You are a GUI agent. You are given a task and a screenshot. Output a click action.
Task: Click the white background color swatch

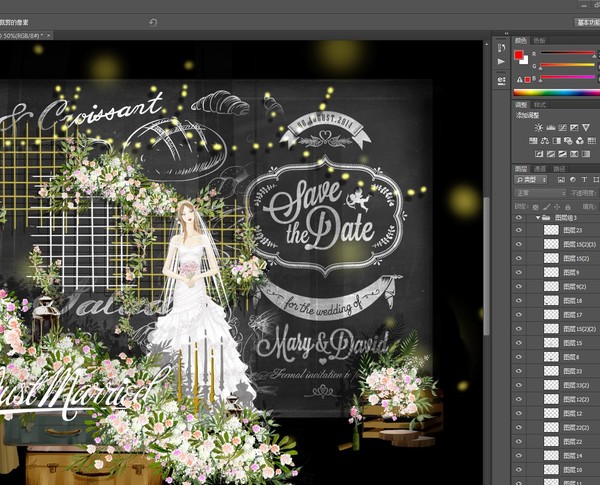(x=524, y=60)
